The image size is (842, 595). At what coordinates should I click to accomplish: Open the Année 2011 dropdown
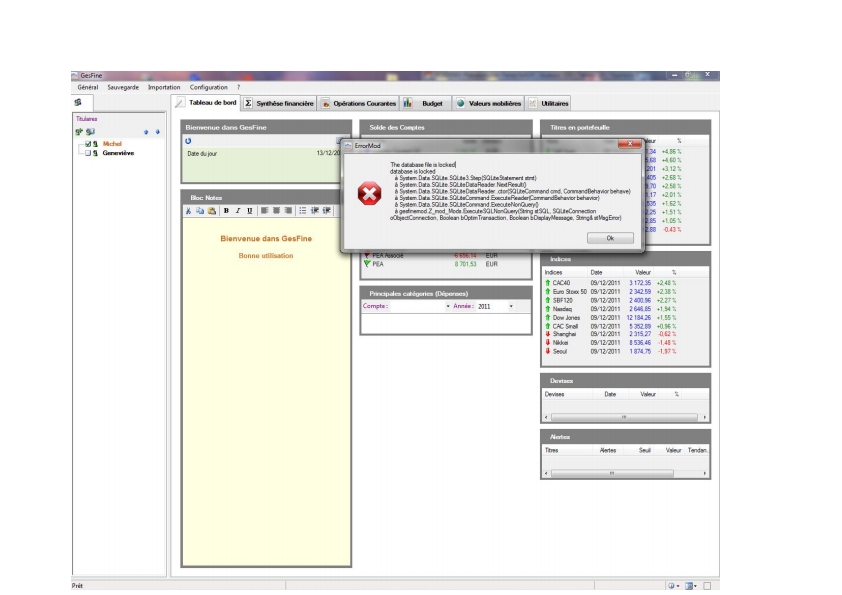(x=511, y=306)
